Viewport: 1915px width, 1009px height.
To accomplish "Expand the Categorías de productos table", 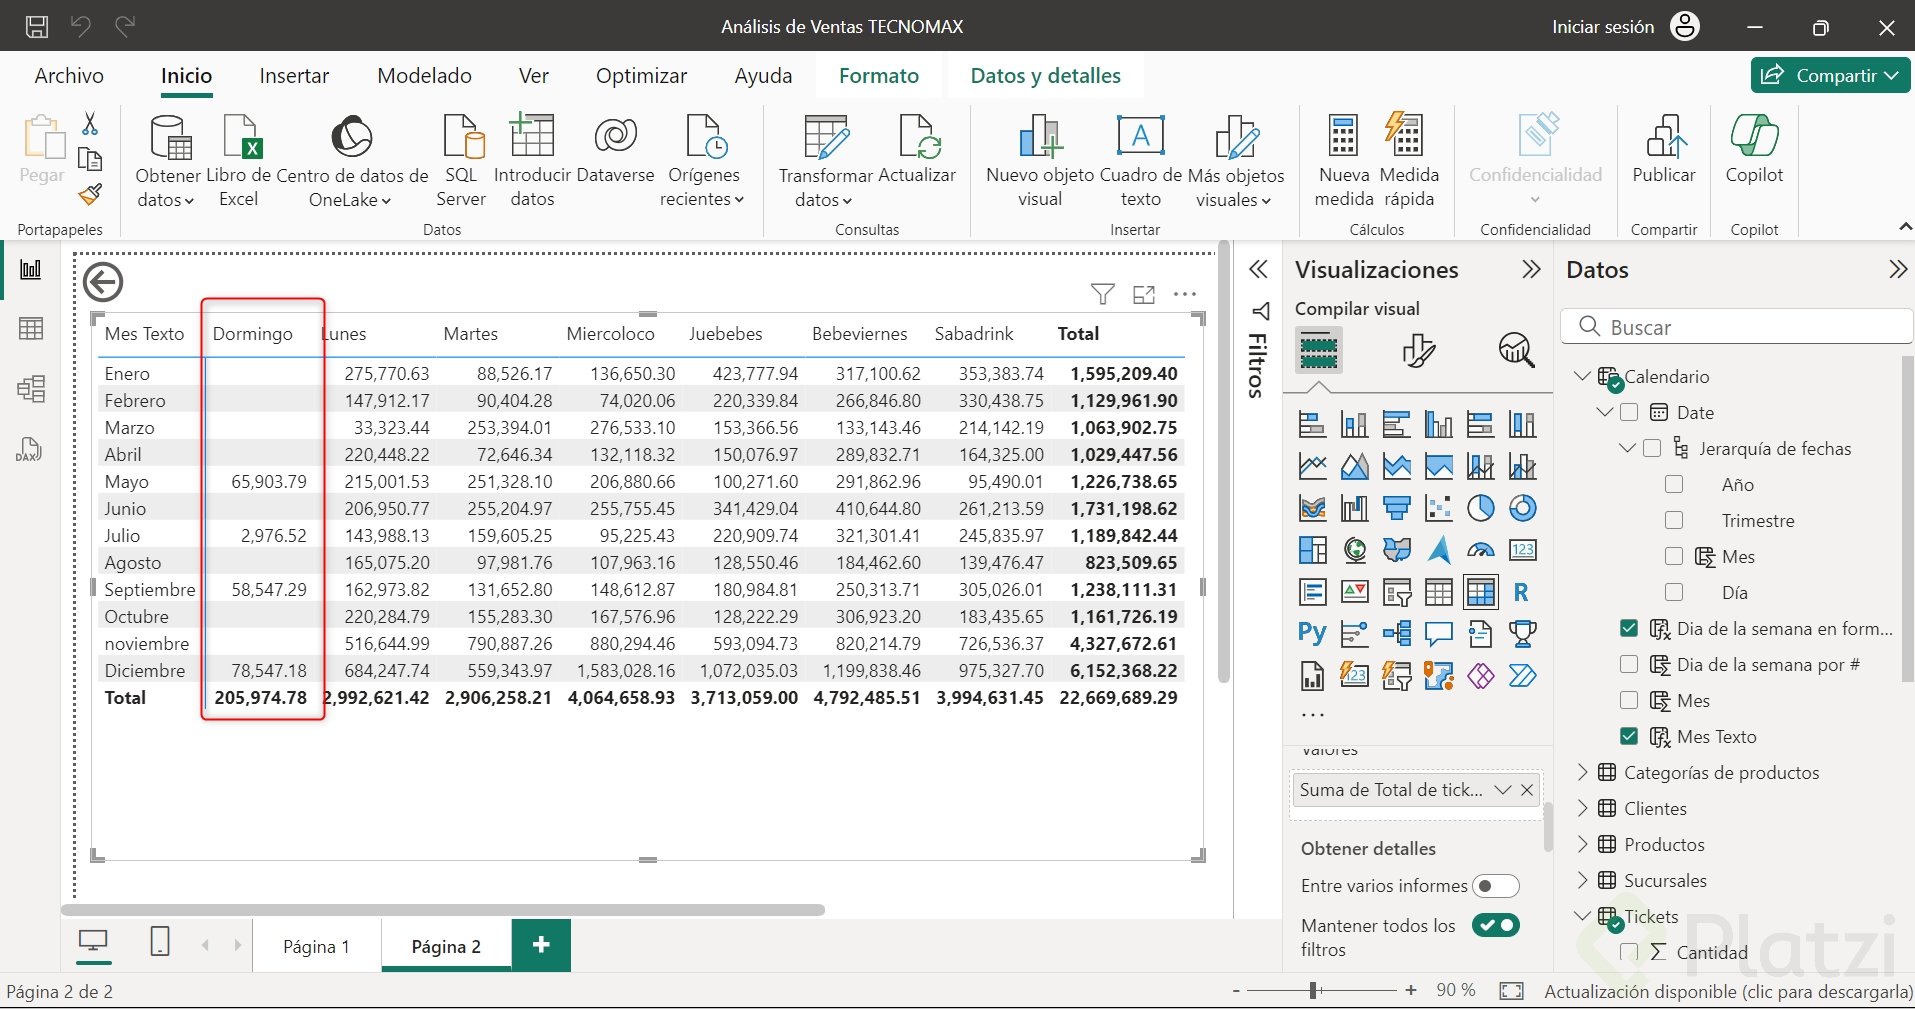I will coord(1582,773).
